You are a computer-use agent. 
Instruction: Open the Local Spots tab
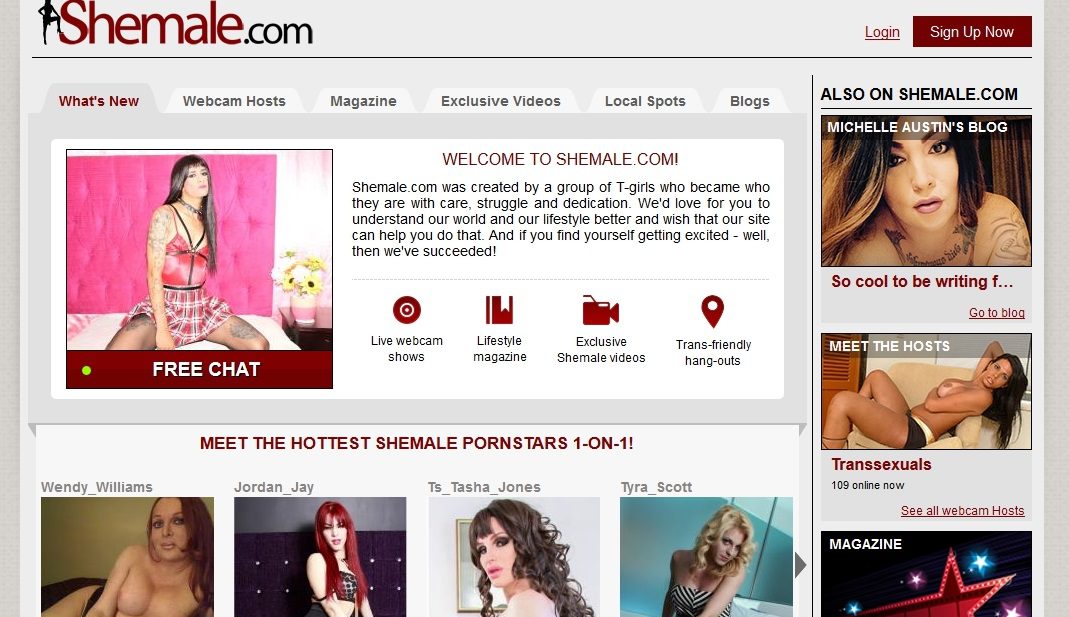point(645,101)
